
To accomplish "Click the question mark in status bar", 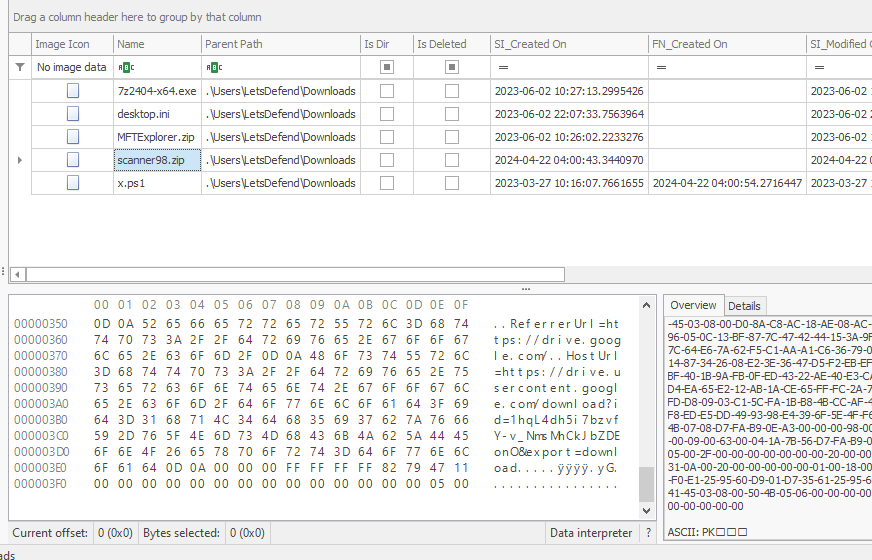I will point(648,533).
